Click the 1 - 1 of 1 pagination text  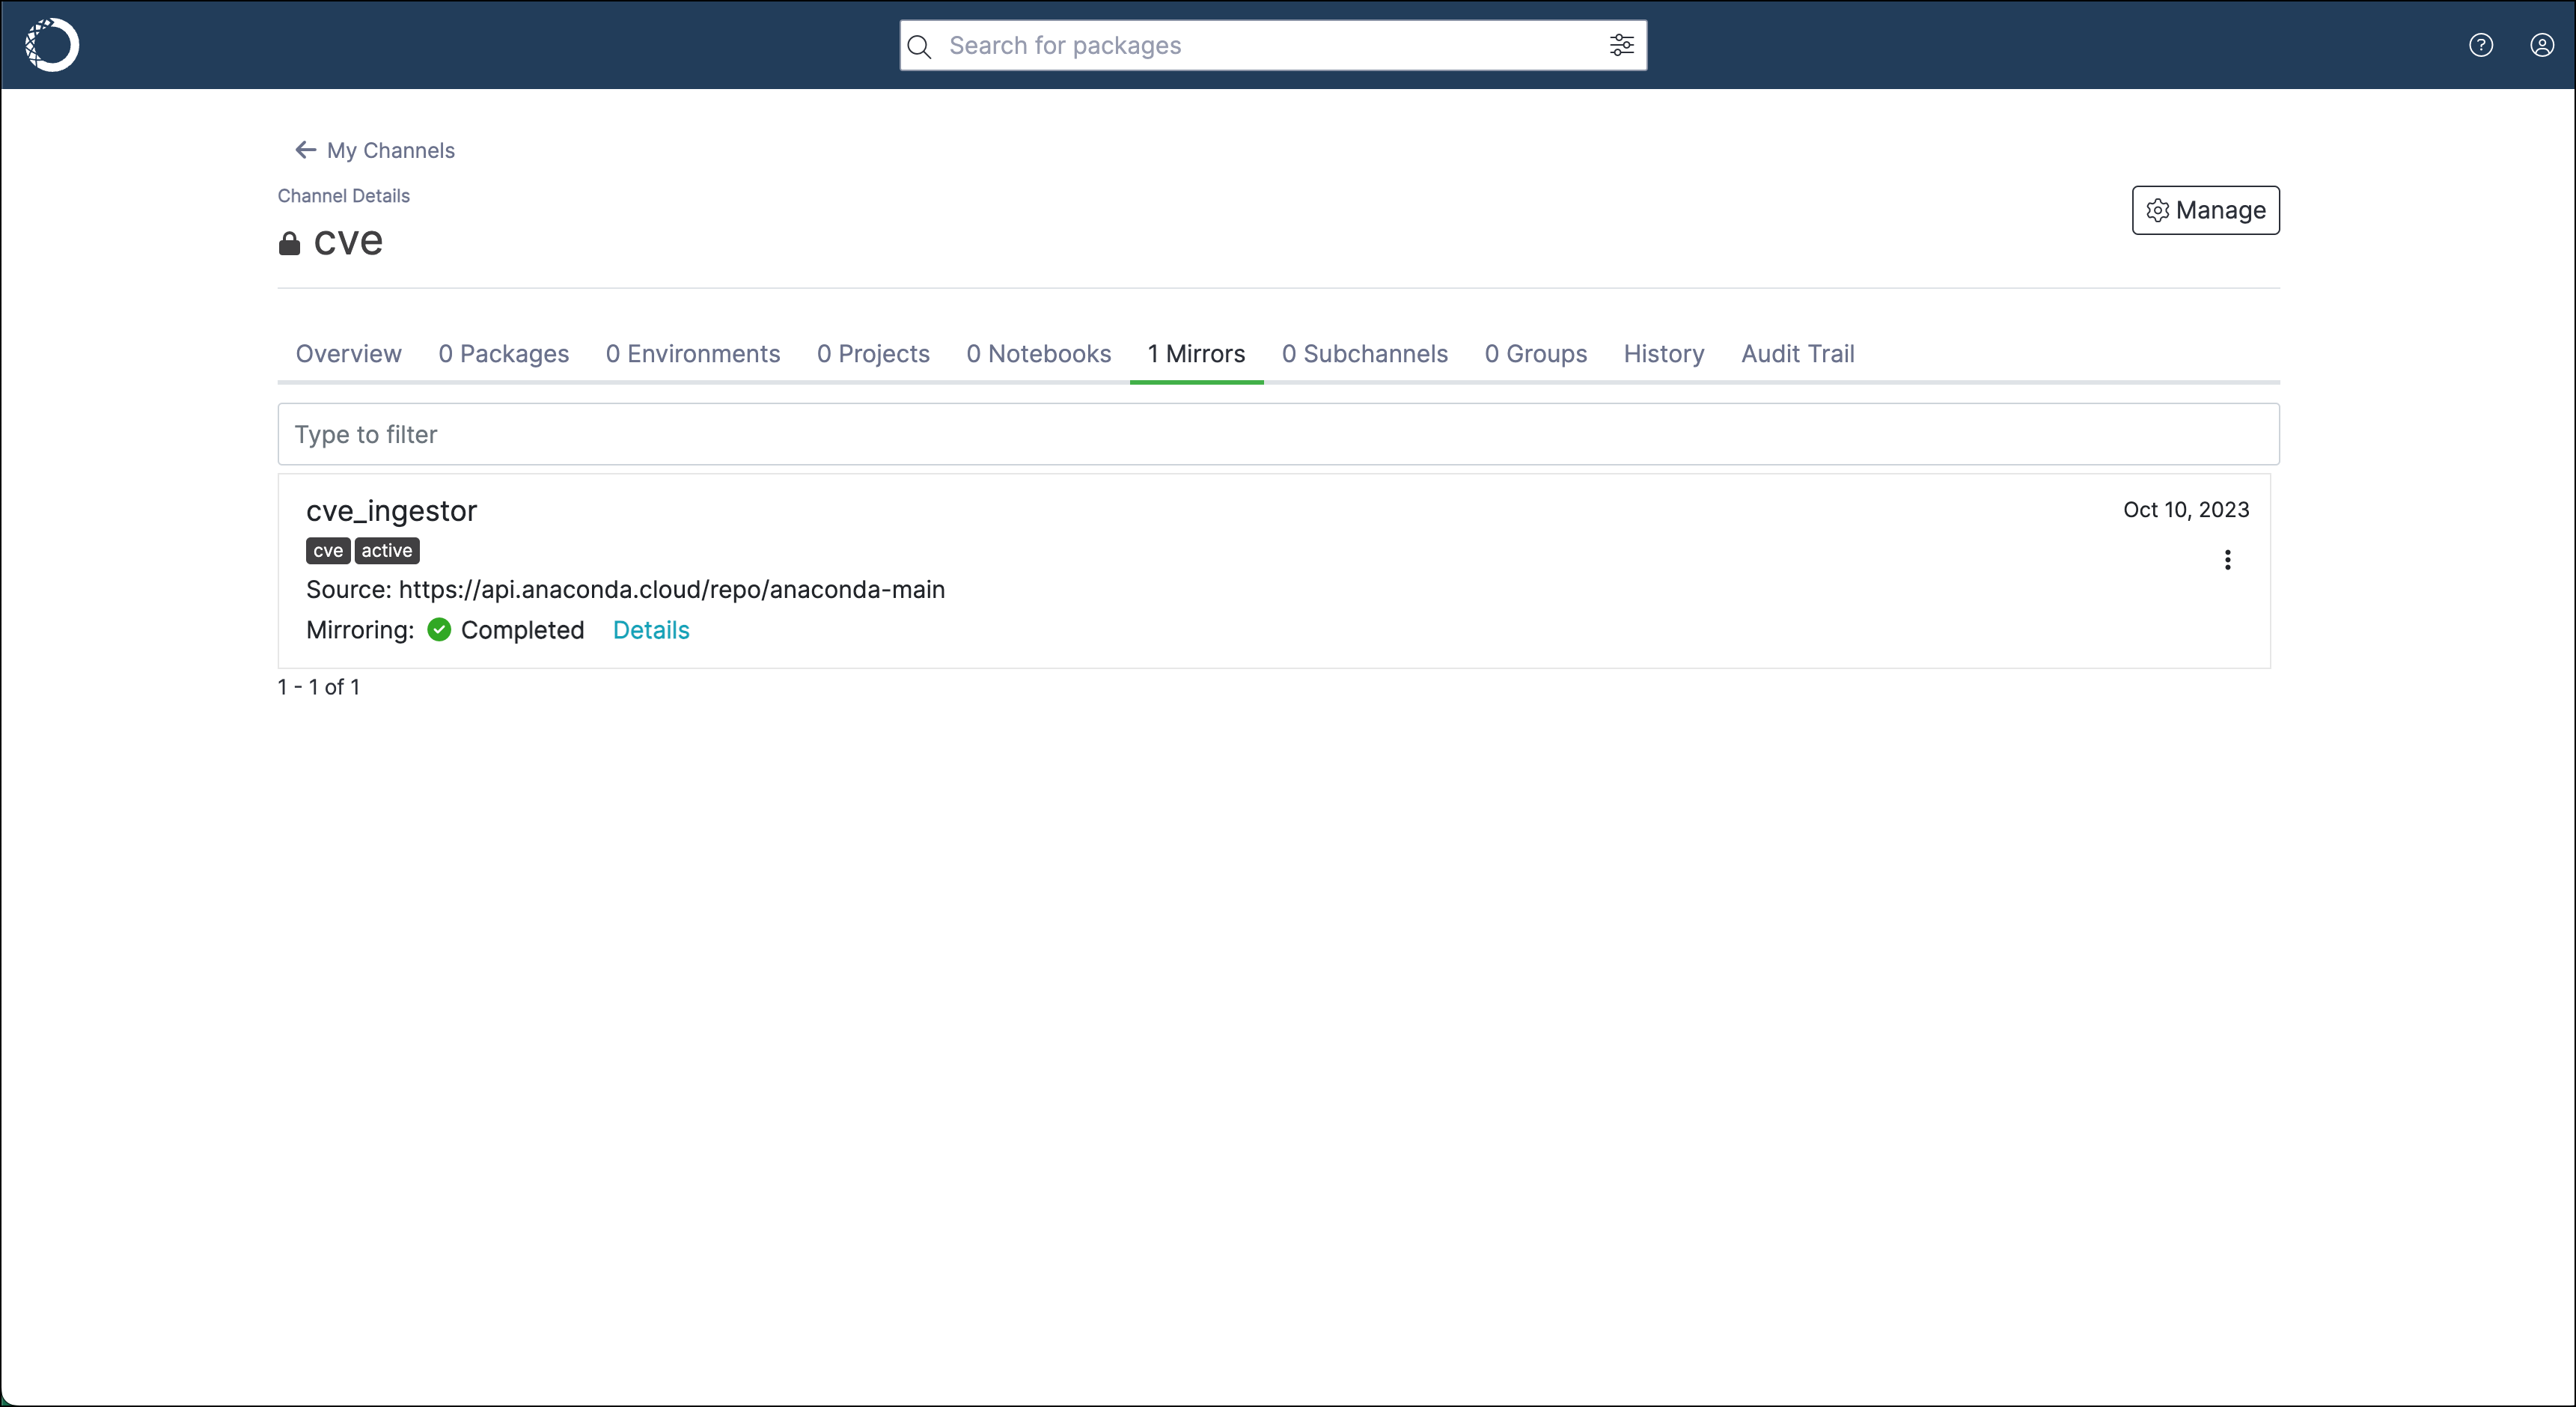318,687
